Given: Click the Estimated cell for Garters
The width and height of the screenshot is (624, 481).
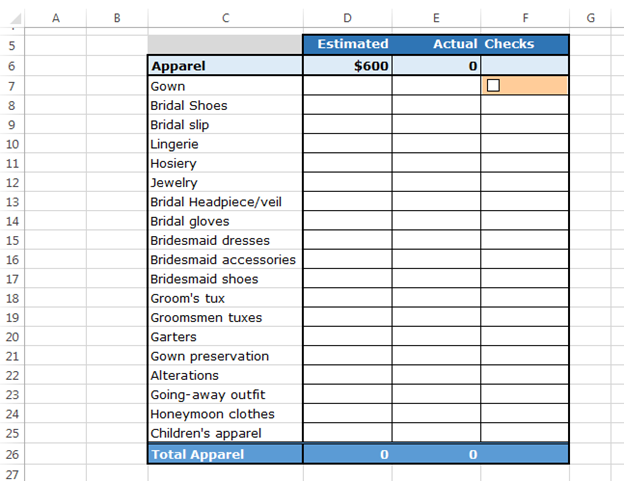Looking at the screenshot, I should pos(347,337).
